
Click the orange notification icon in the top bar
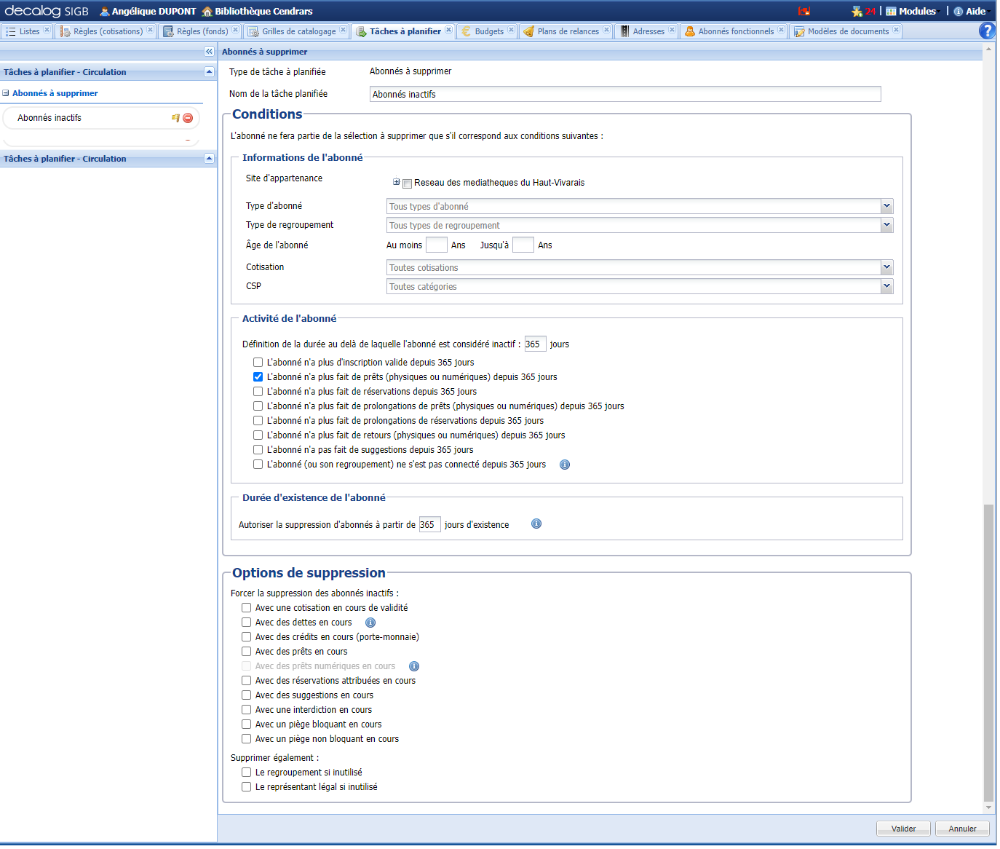(804, 10)
